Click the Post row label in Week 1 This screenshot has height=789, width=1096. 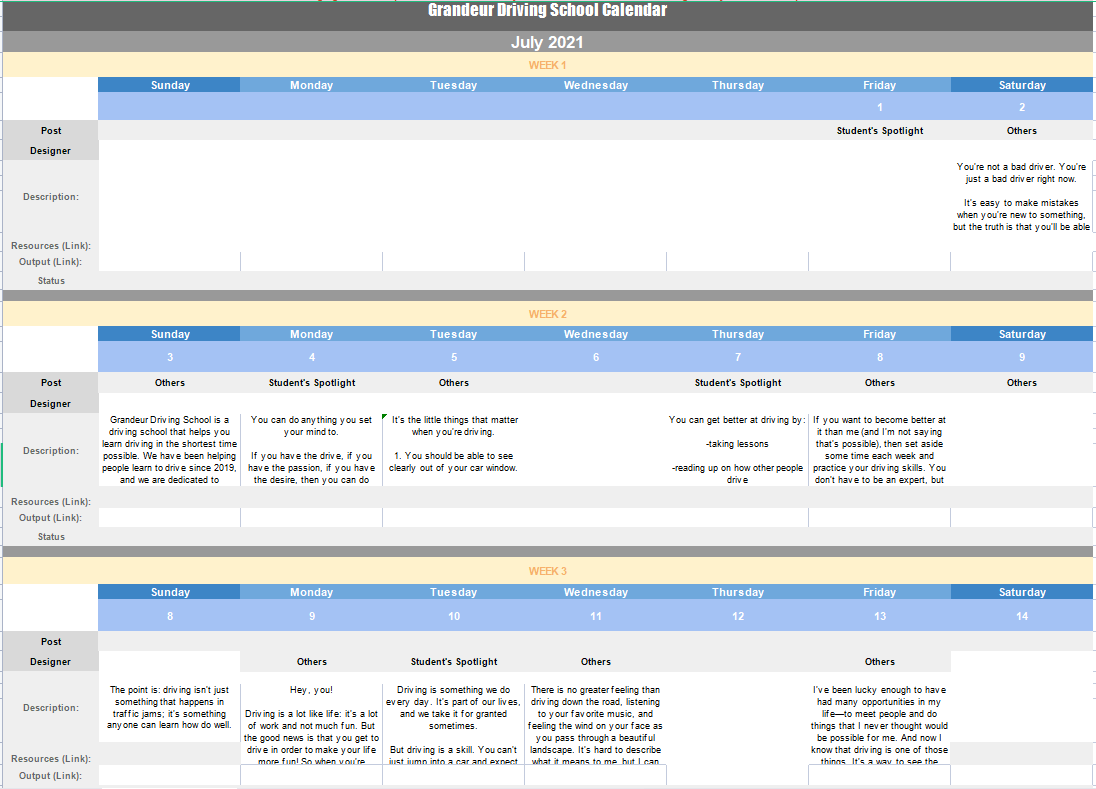[50, 131]
